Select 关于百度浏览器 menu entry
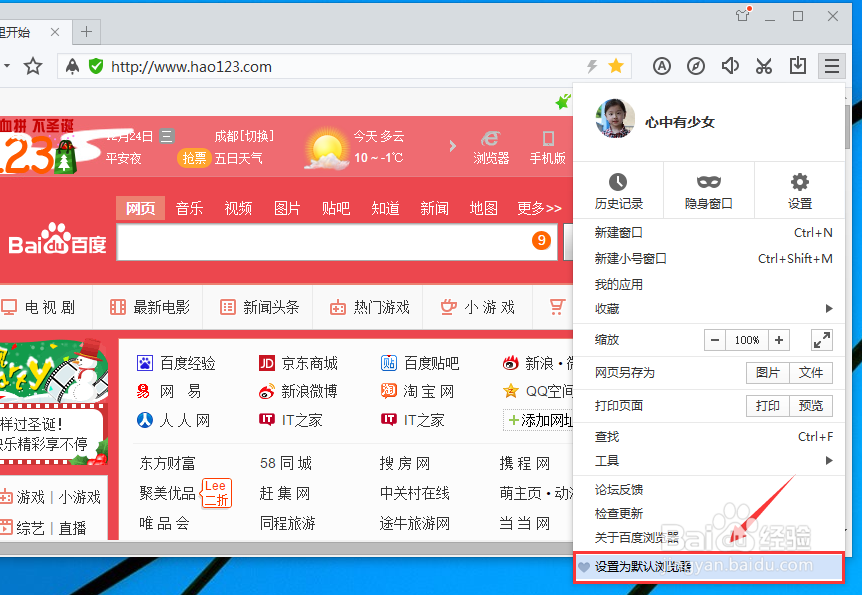The image size is (862, 595). pos(709,537)
